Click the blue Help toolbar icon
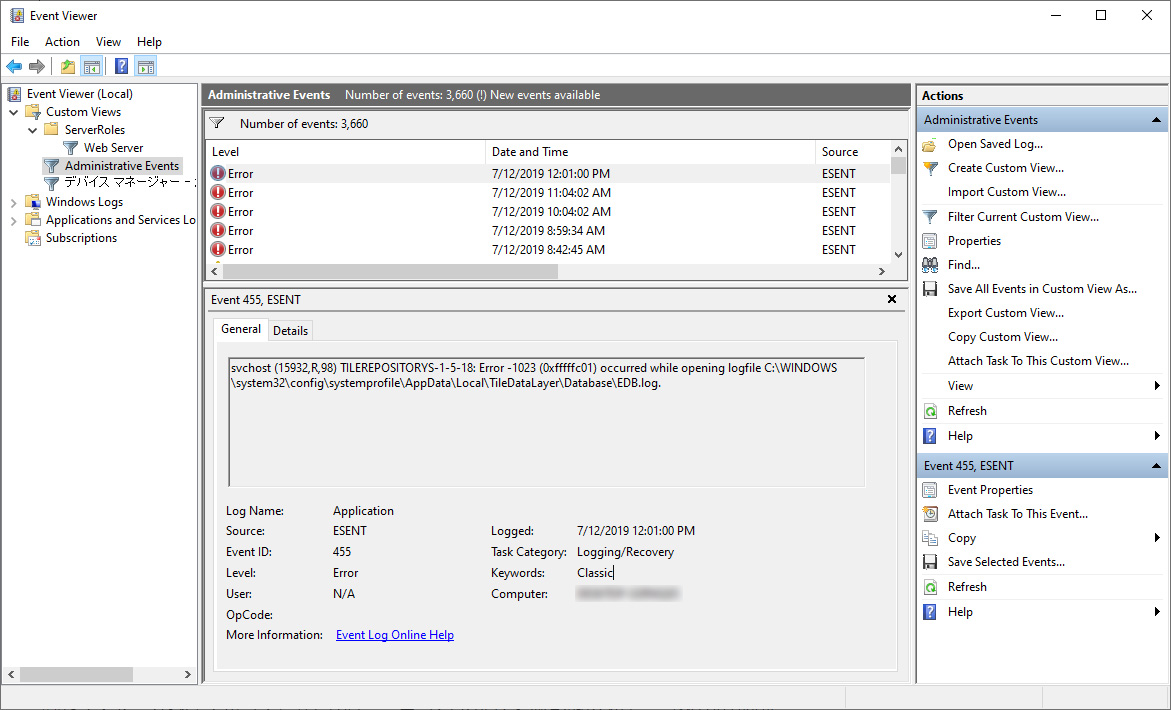1171x710 pixels. coord(121,67)
